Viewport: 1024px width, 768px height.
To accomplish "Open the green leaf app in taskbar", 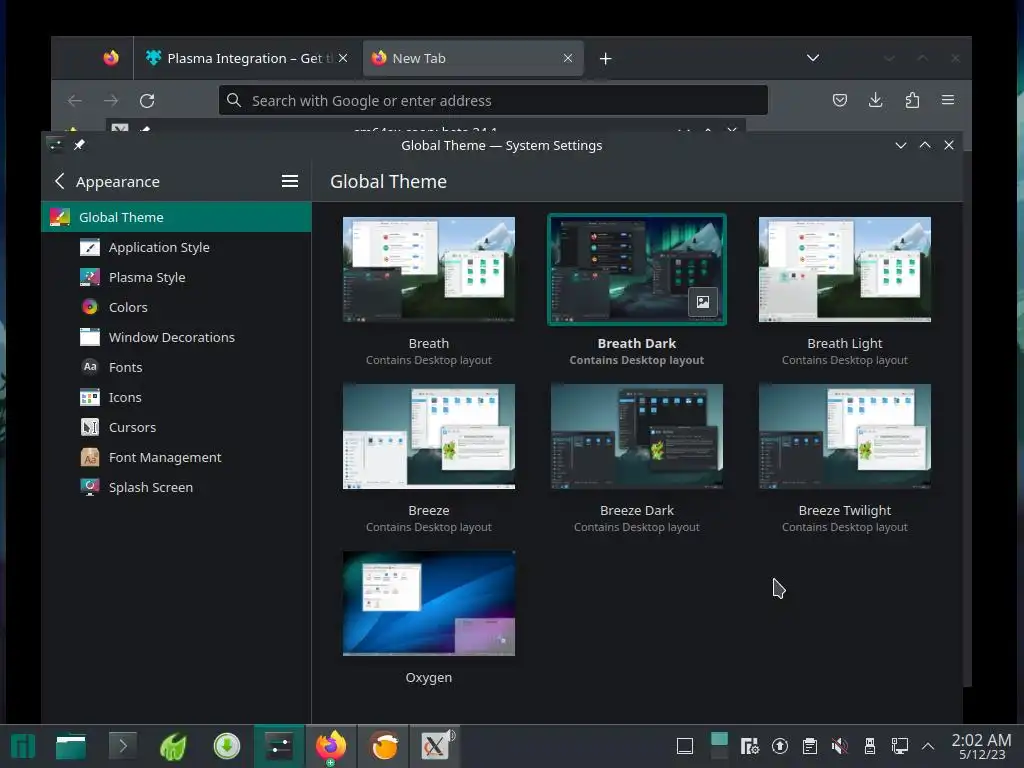I will (174, 746).
